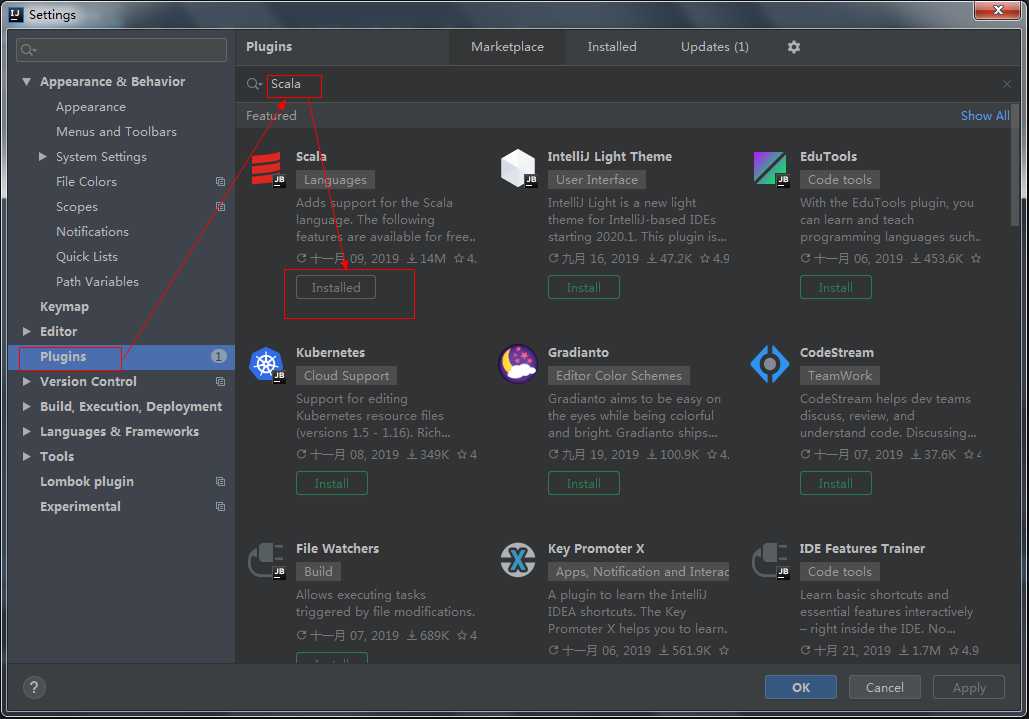Click the Apply button
The width and height of the screenshot is (1029, 719).
(969, 687)
